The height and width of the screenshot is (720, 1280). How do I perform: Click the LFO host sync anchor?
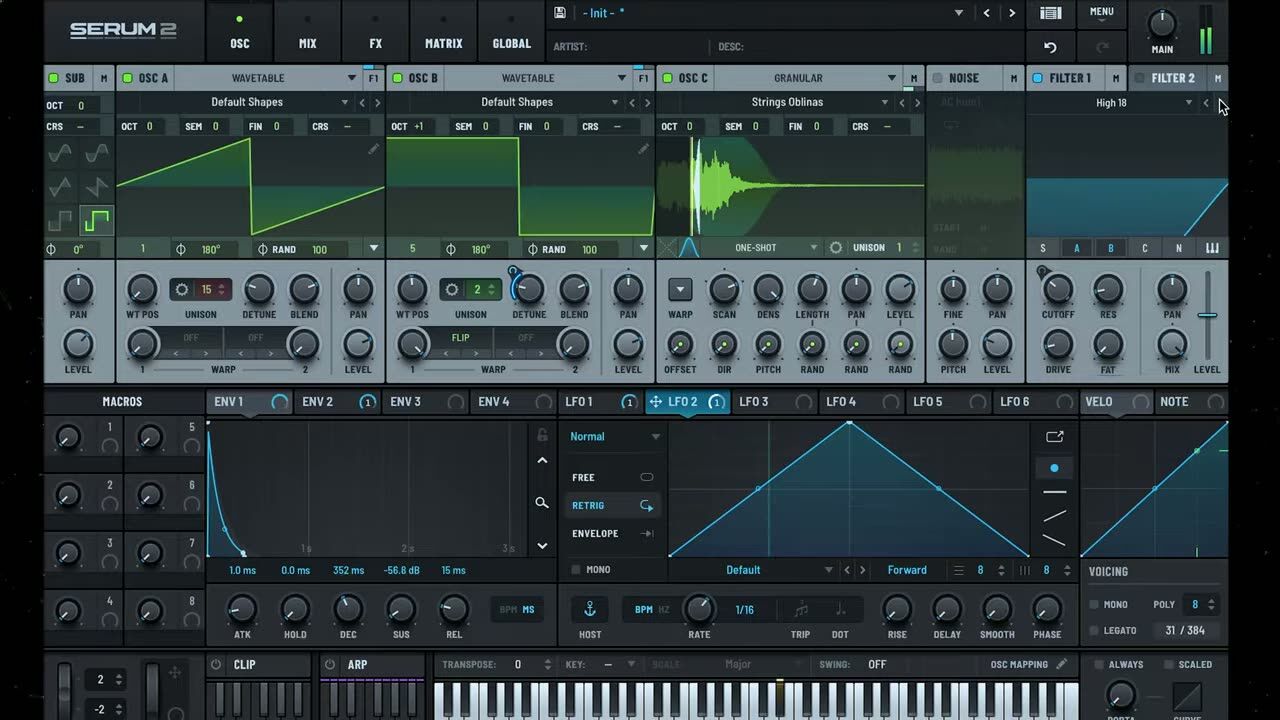[590, 609]
